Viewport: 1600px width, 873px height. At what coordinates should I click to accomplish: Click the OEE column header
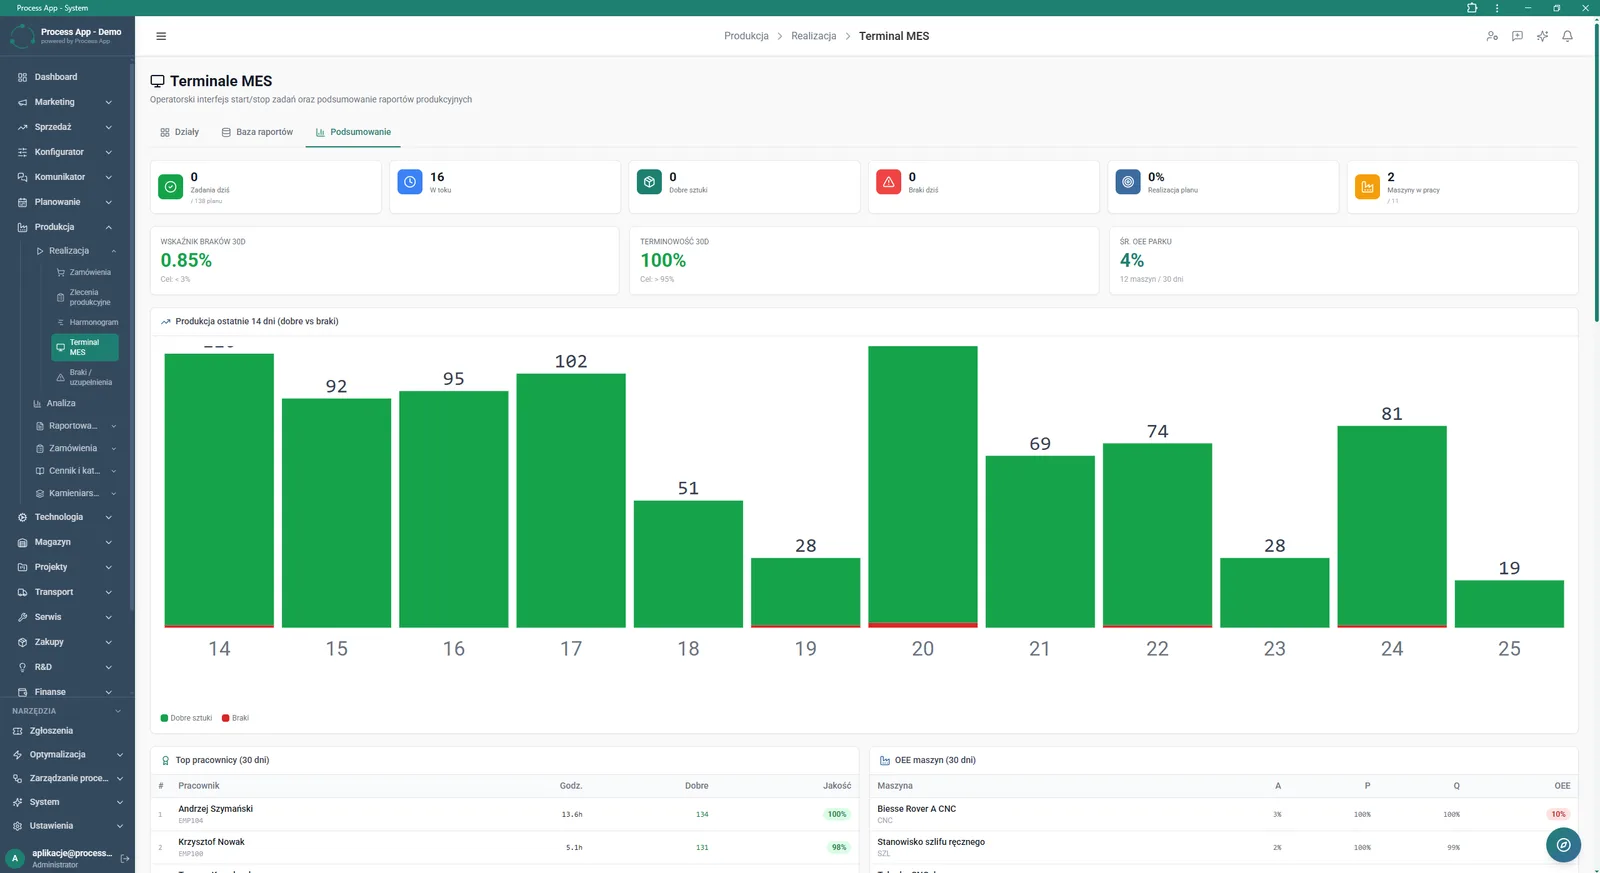click(1562, 786)
